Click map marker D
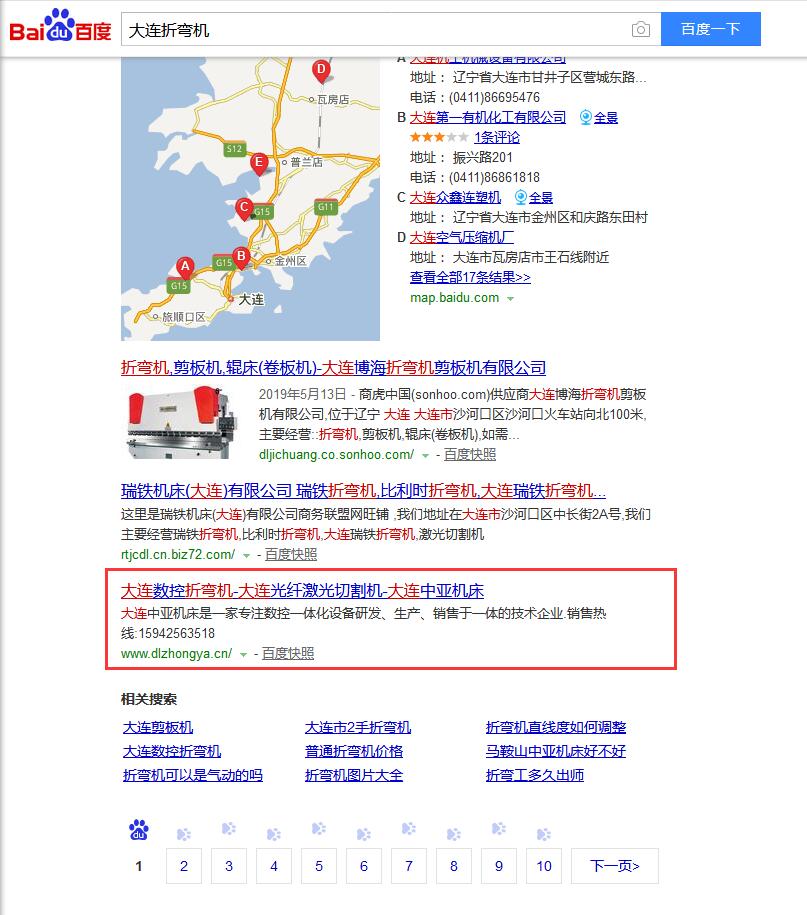This screenshot has height=915, width=807. 320,71
